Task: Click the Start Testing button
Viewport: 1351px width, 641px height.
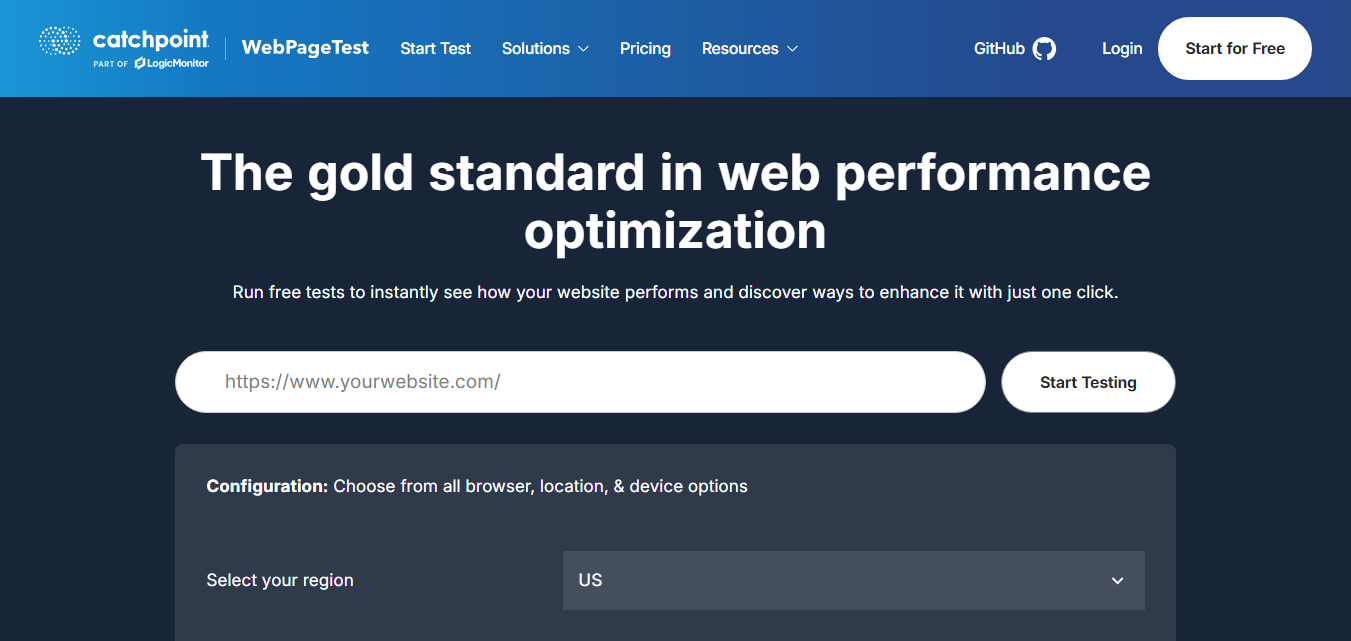Action: point(1088,382)
